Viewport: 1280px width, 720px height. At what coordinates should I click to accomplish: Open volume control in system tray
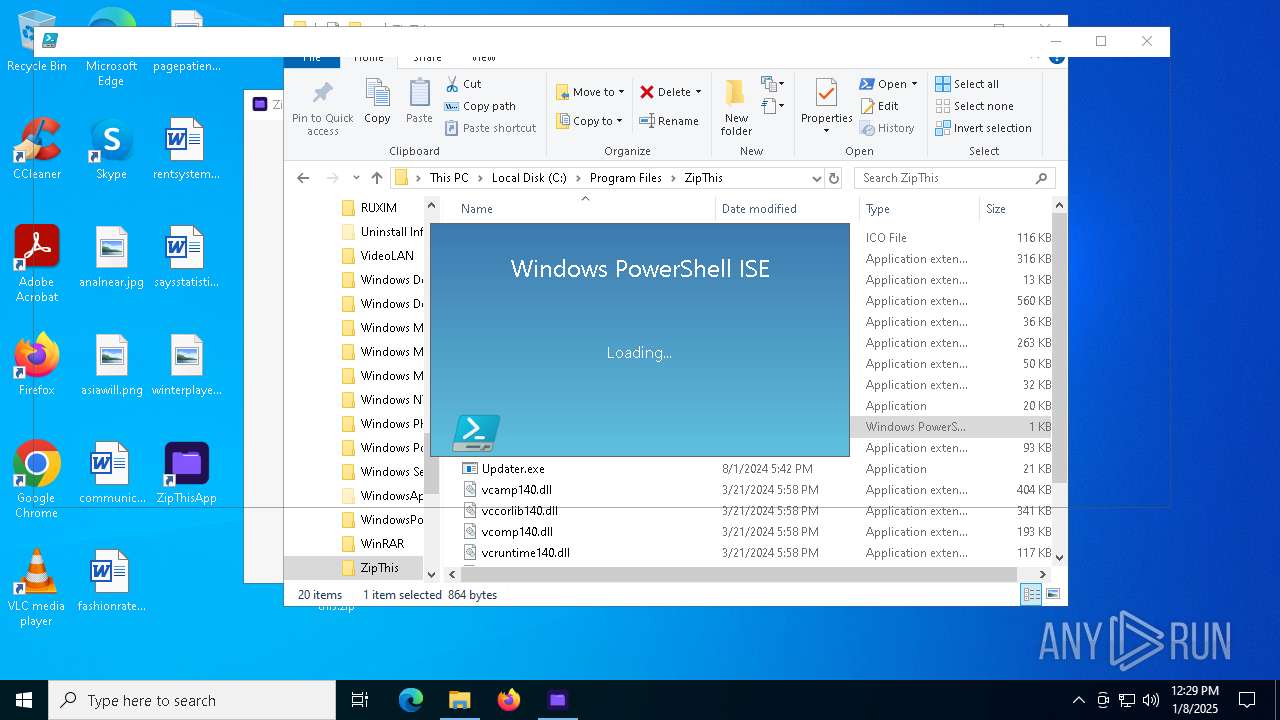(1151, 700)
